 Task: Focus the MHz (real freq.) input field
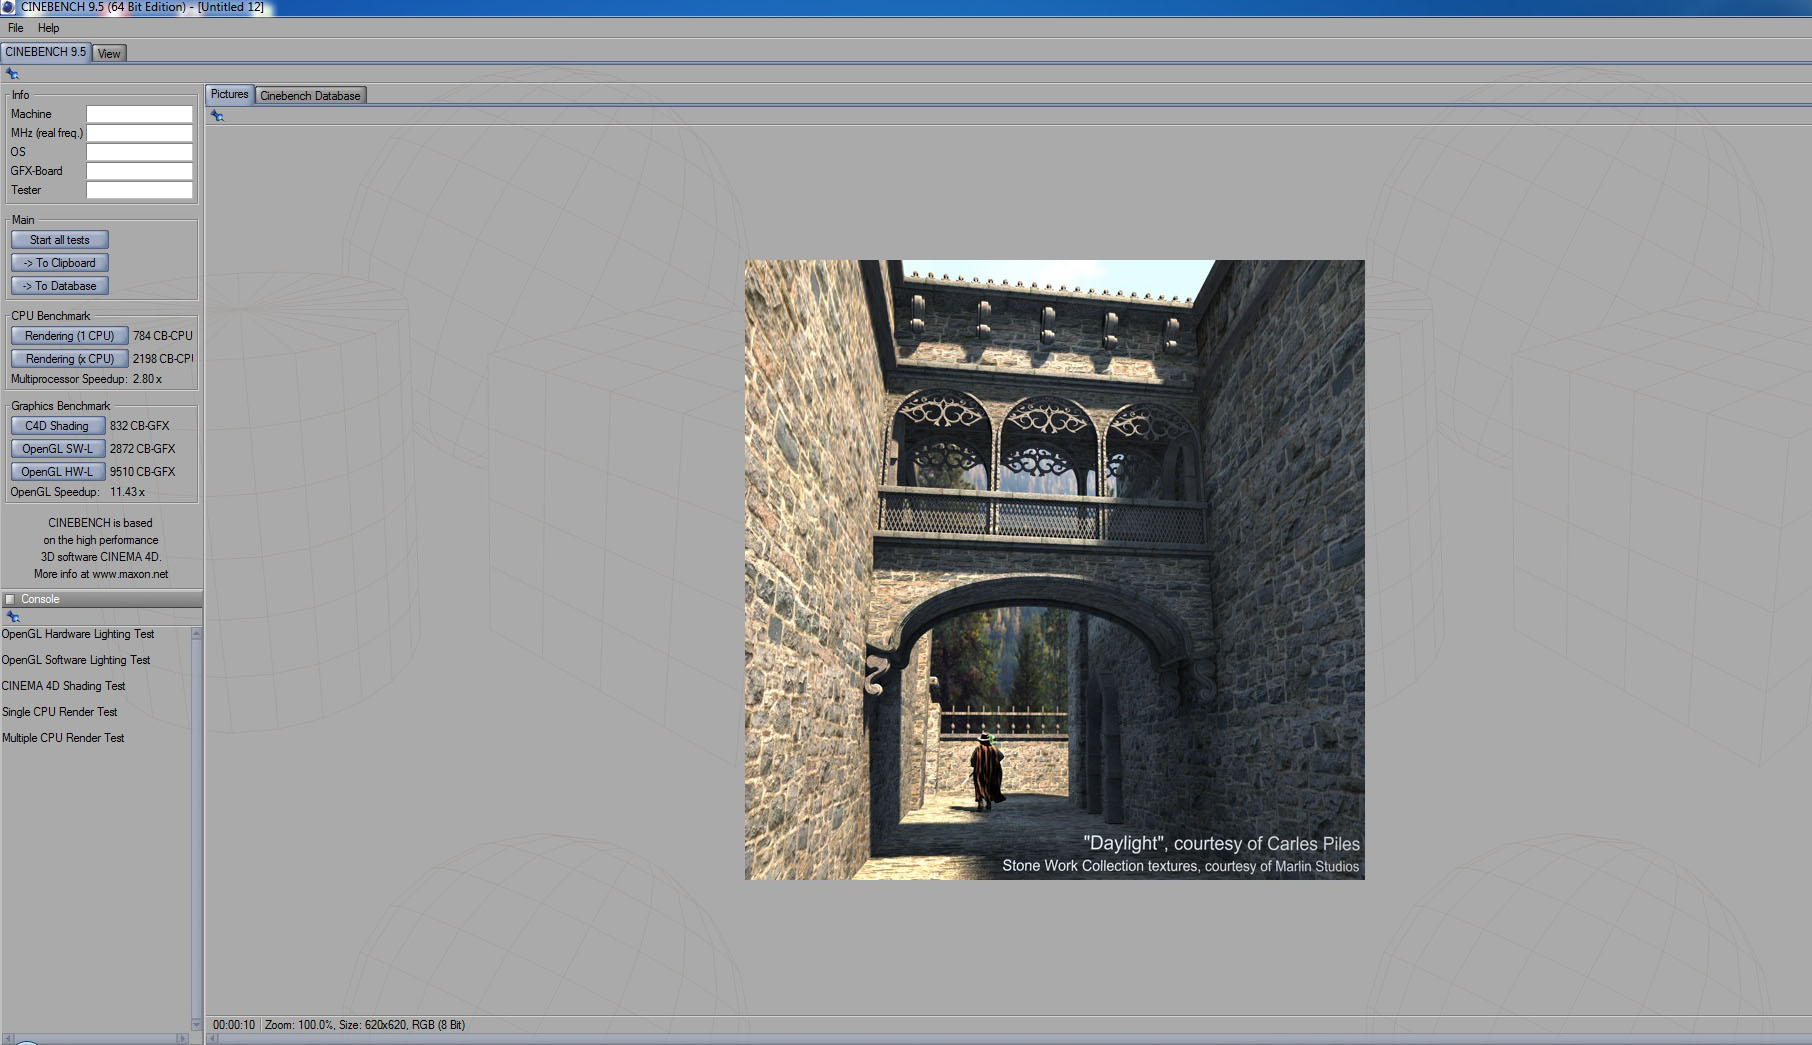(x=139, y=133)
